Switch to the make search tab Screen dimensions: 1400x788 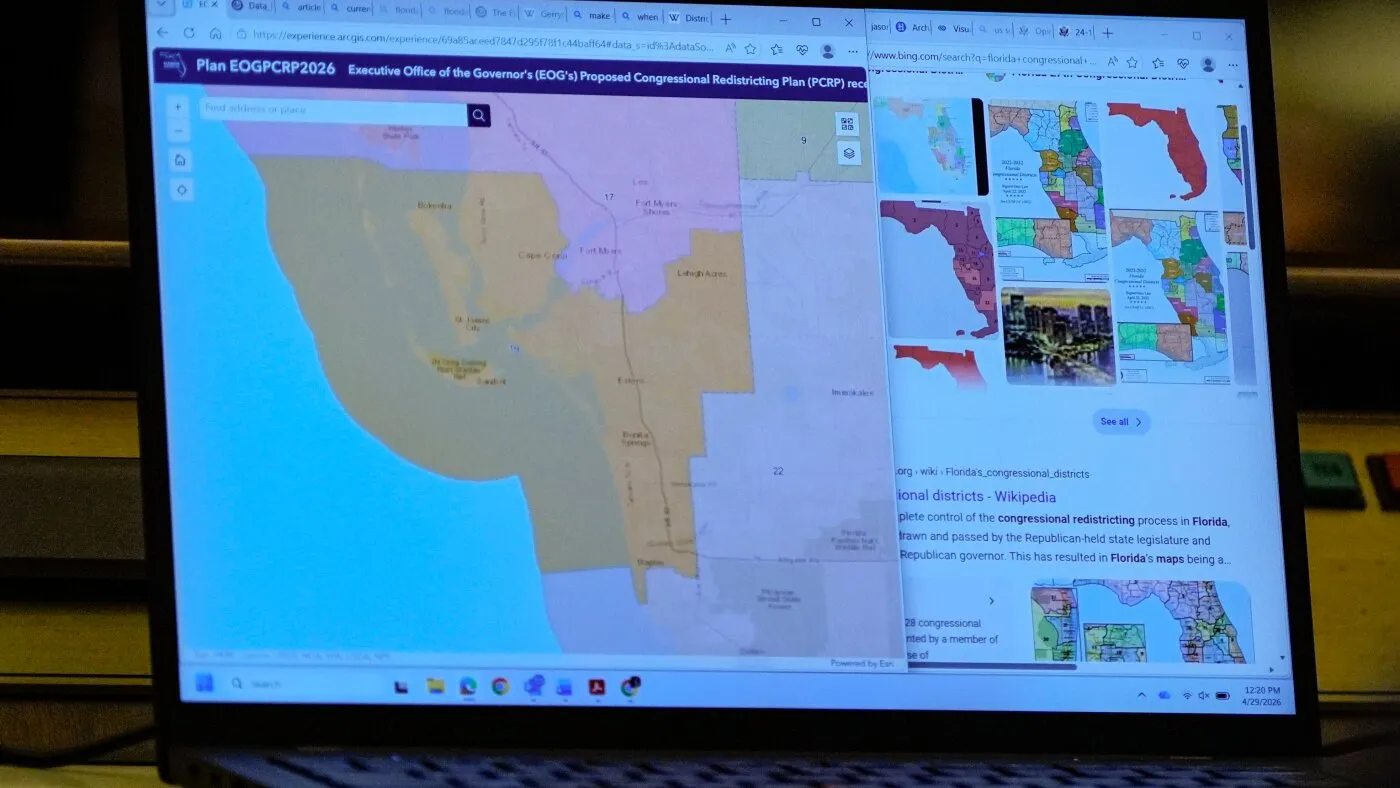(x=590, y=15)
